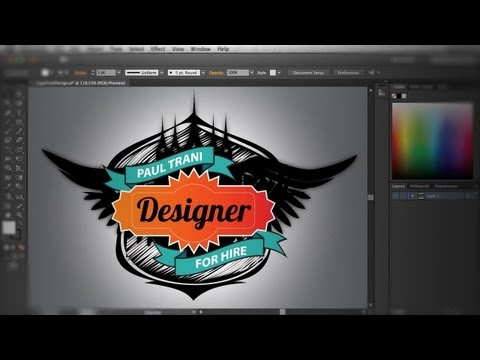This screenshot has width=480, height=360.
Task: Switch to the Artboards panel tab
Action: point(419,186)
